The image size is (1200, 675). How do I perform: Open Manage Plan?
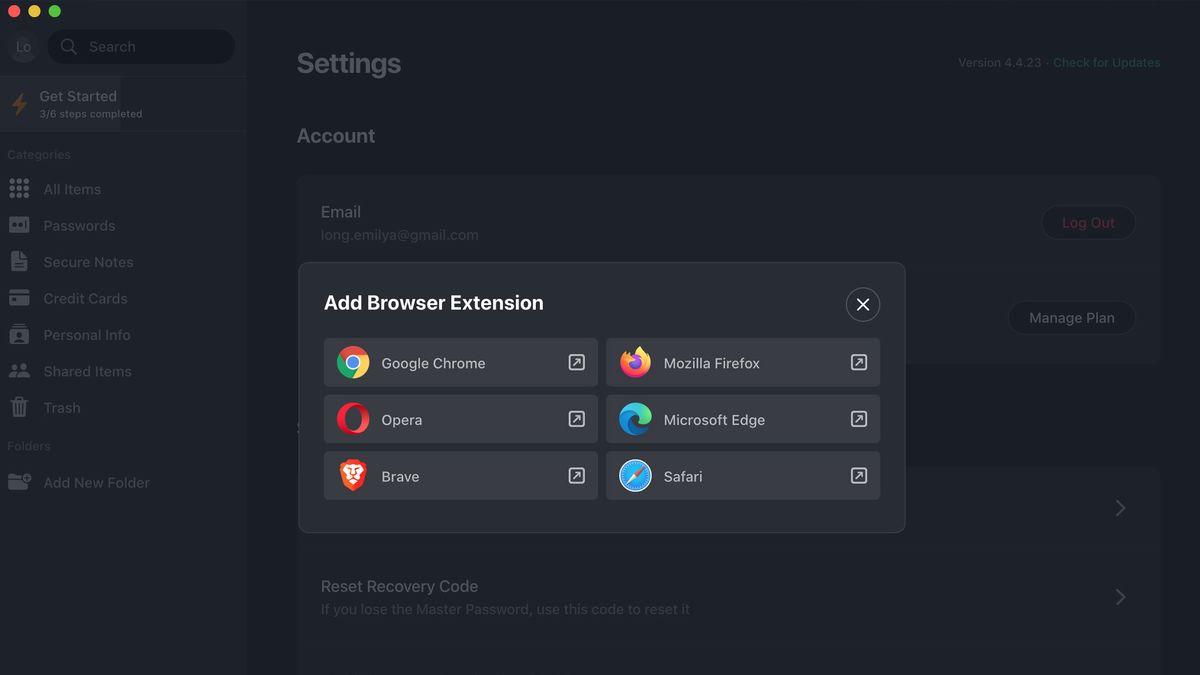[1071, 317]
